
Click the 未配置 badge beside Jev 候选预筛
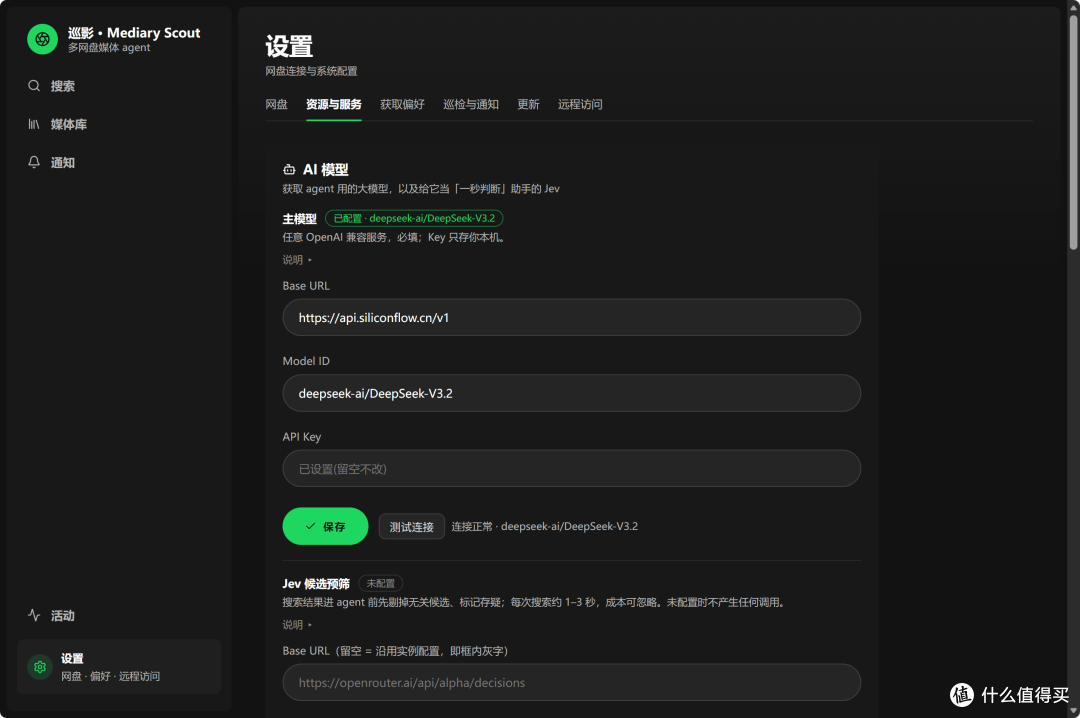[x=380, y=584]
